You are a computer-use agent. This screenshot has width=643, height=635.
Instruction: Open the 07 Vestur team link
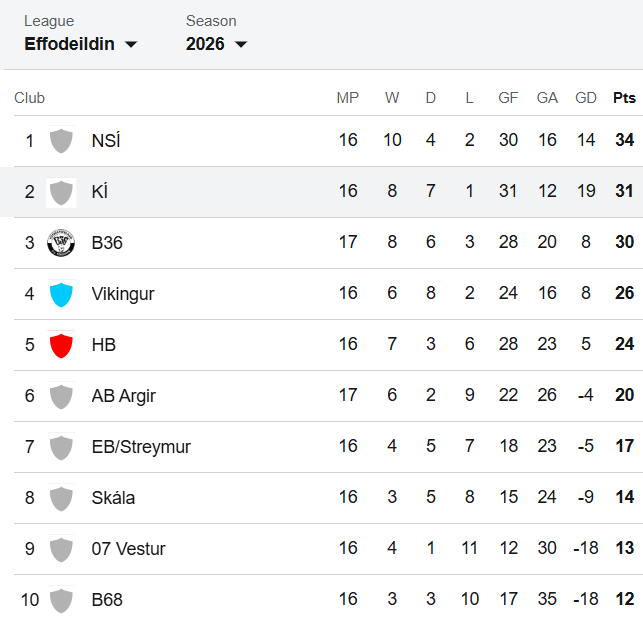128,549
